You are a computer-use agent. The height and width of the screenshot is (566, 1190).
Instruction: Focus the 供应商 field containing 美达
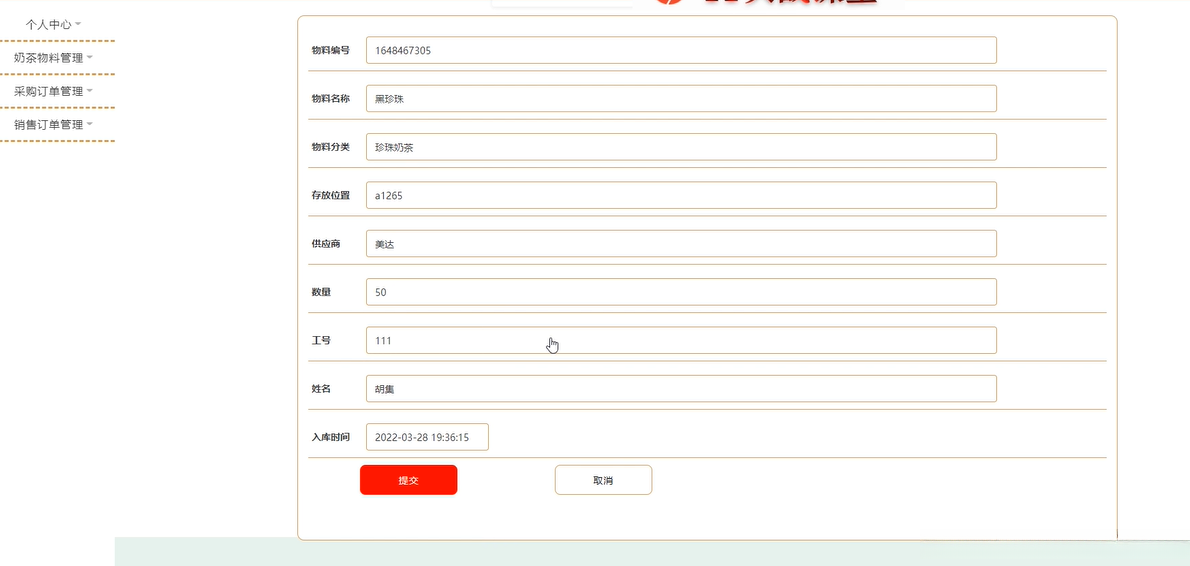(681, 244)
